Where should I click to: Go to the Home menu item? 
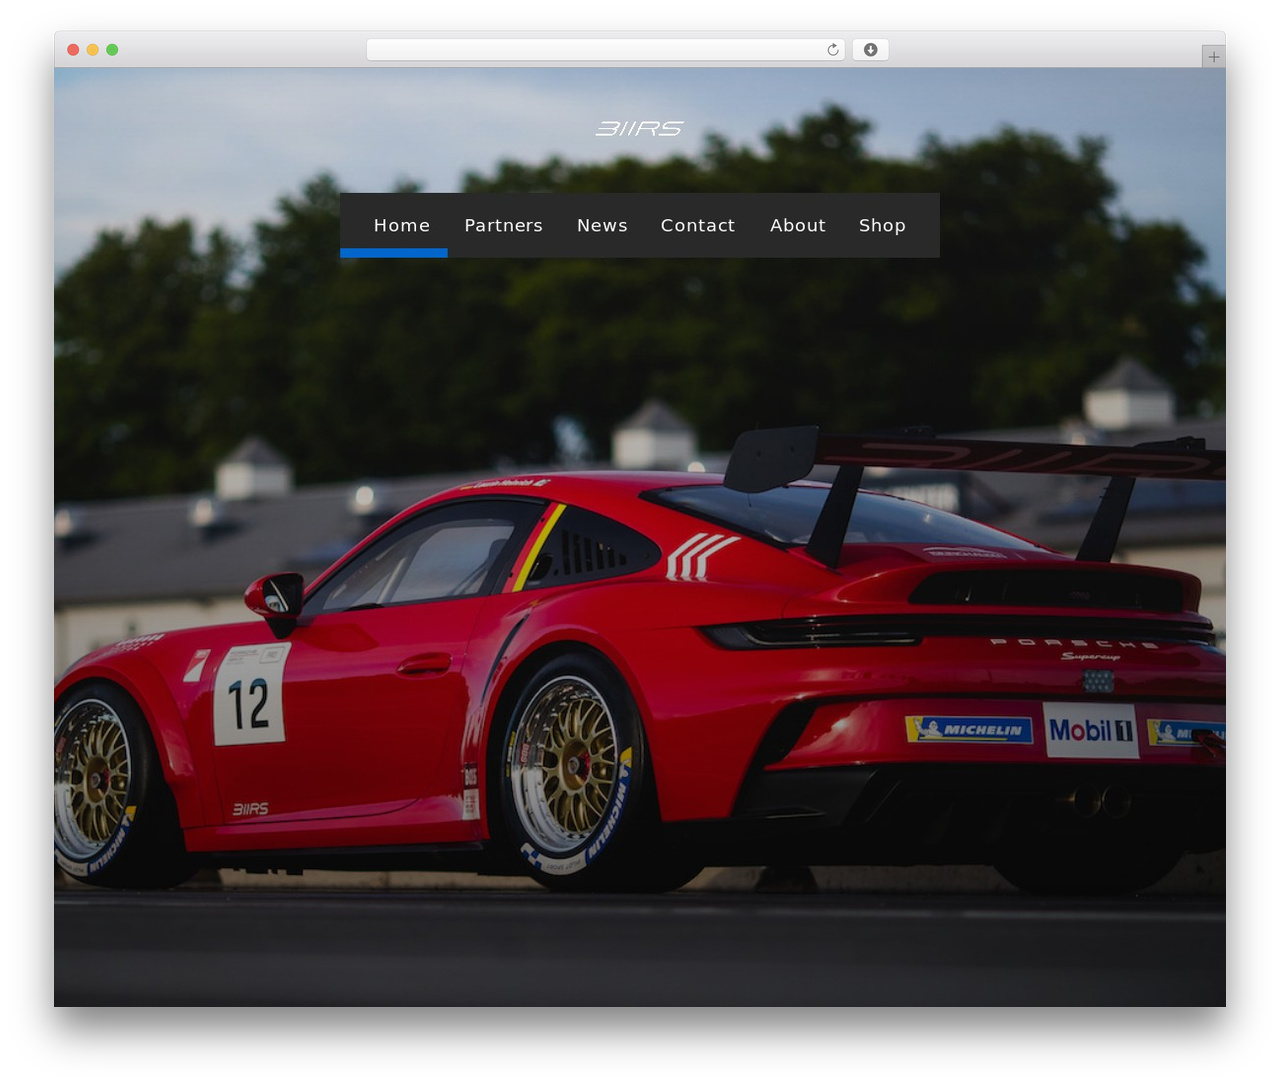402,226
